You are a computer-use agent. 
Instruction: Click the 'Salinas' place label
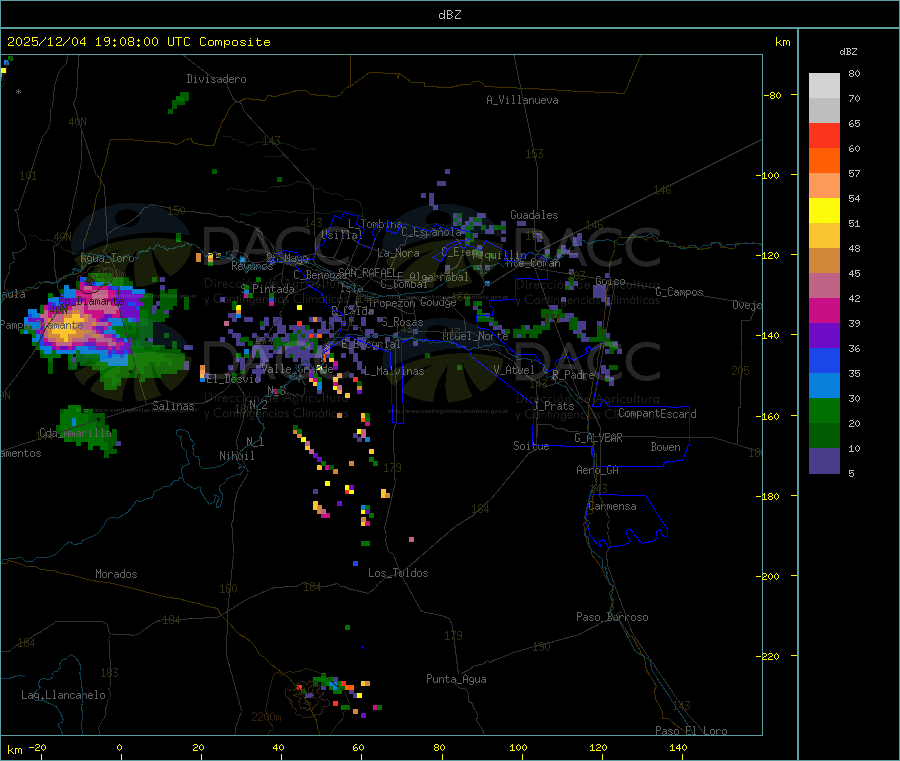click(173, 406)
